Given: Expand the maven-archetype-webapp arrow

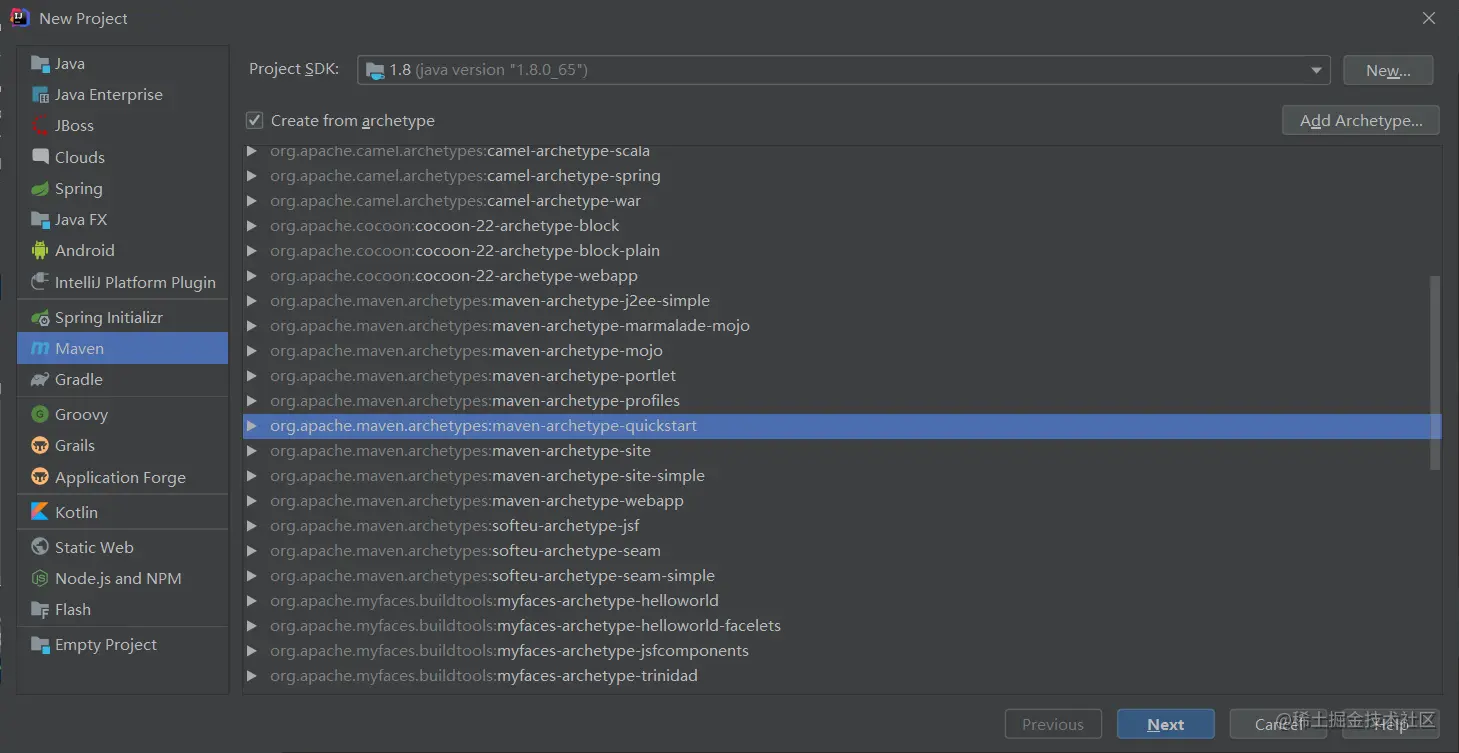Looking at the screenshot, I should 252,501.
